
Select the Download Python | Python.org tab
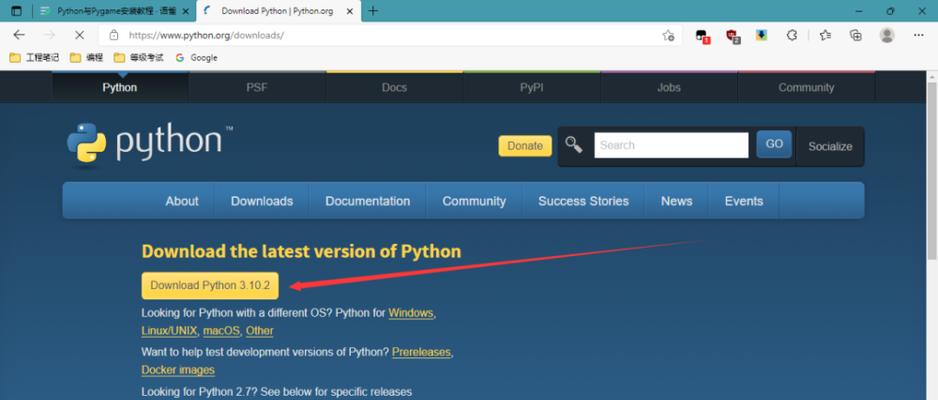point(279,11)
